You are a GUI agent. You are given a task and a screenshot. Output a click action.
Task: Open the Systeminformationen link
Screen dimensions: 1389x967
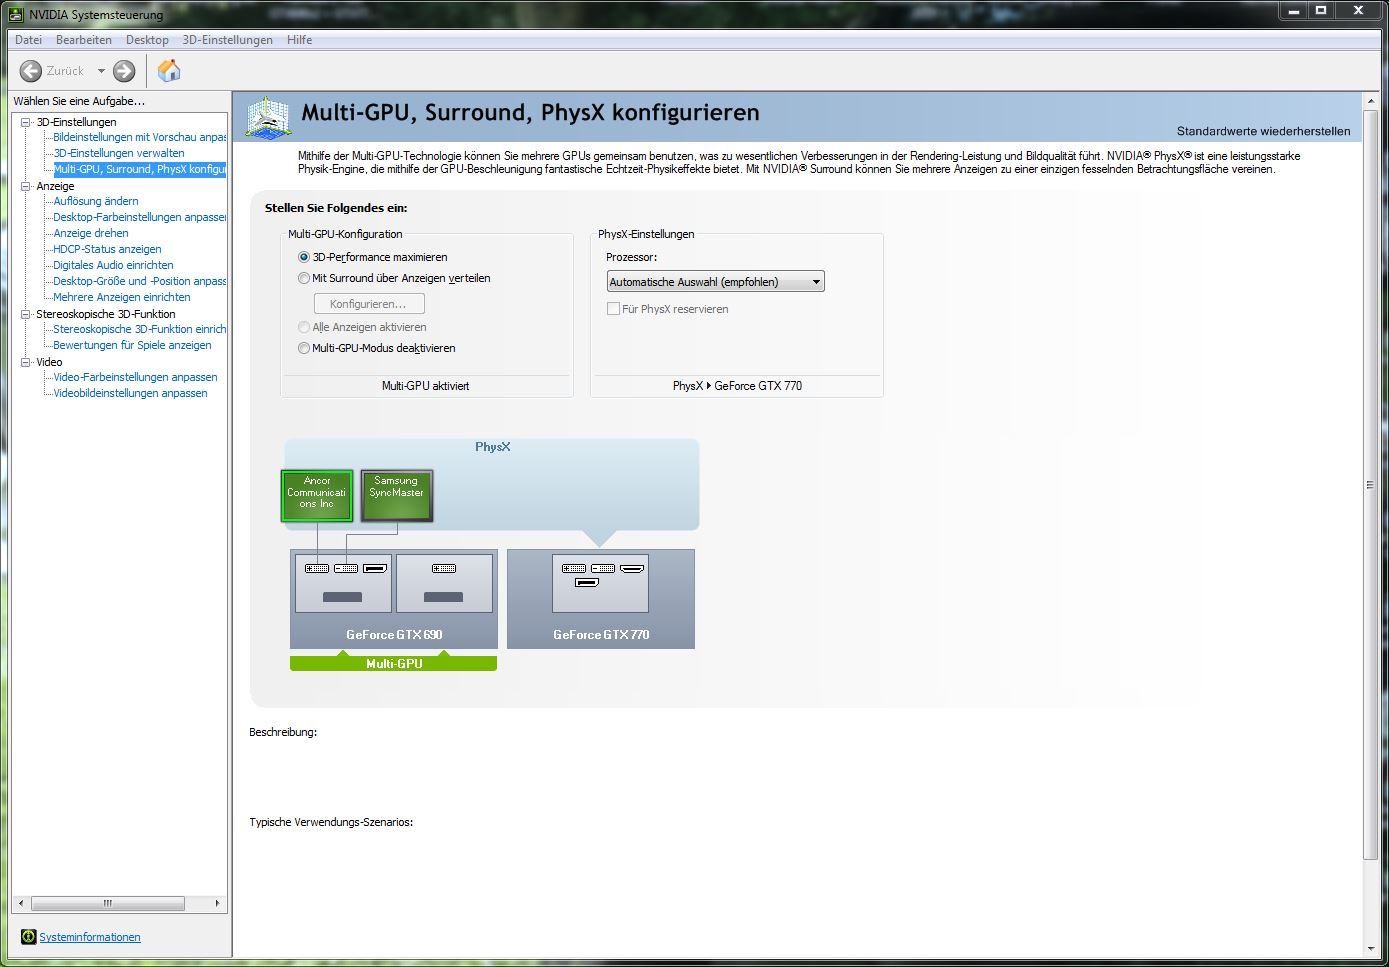coord(90,937)
